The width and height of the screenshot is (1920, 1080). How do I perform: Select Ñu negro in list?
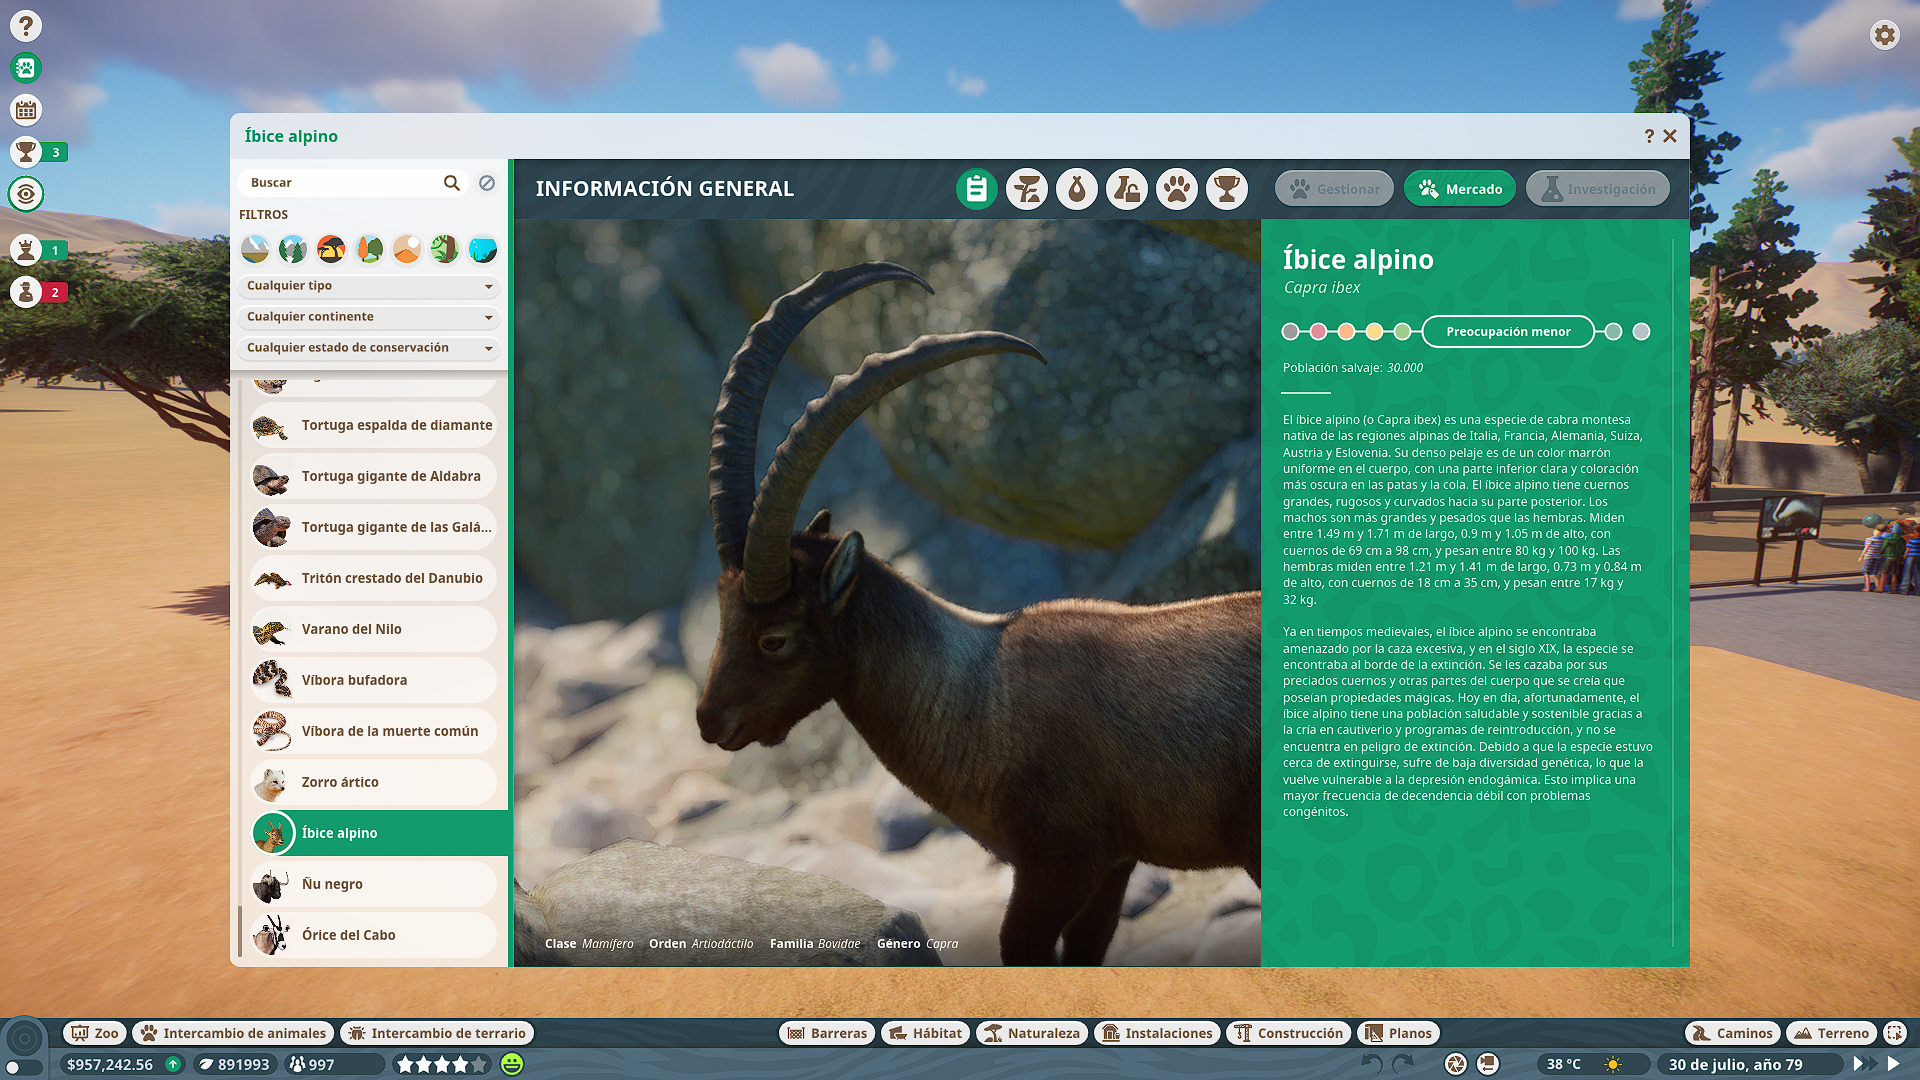pyautogui.click(x=372, y=885)
